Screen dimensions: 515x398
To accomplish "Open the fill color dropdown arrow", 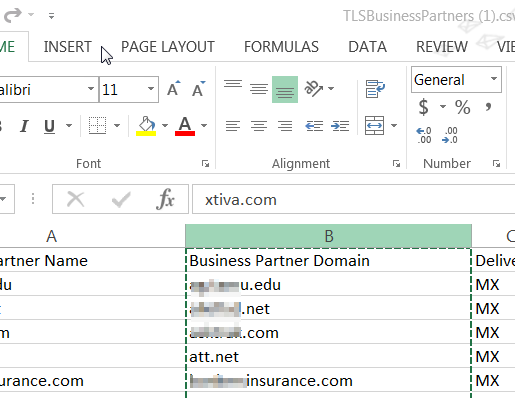I will (x=165, y=126).
